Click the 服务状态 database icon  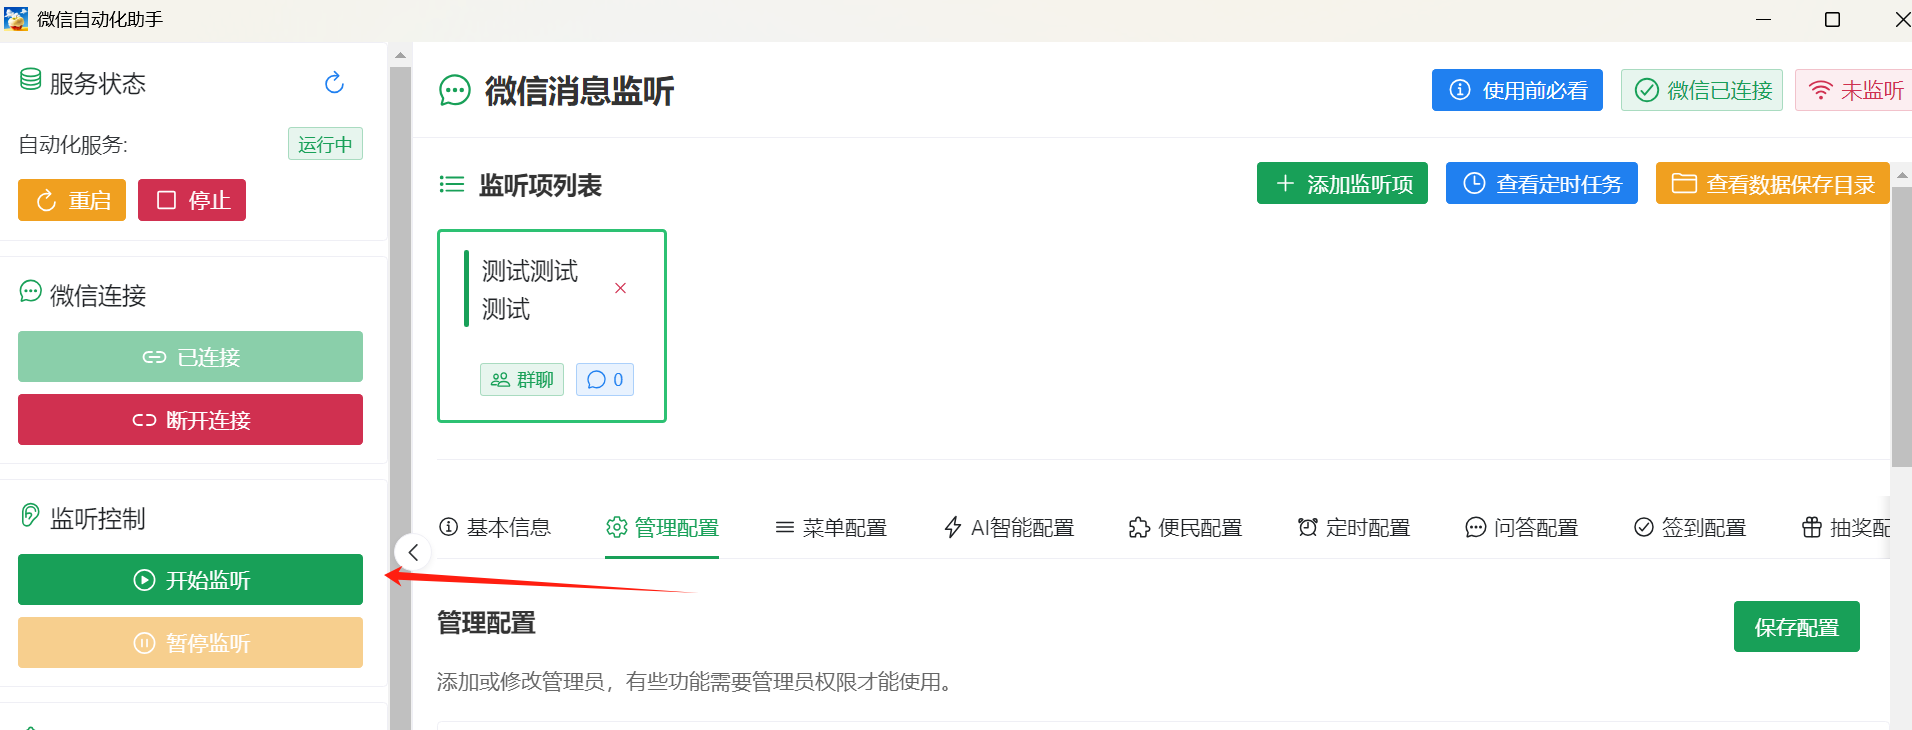click(x=31, y=80)
